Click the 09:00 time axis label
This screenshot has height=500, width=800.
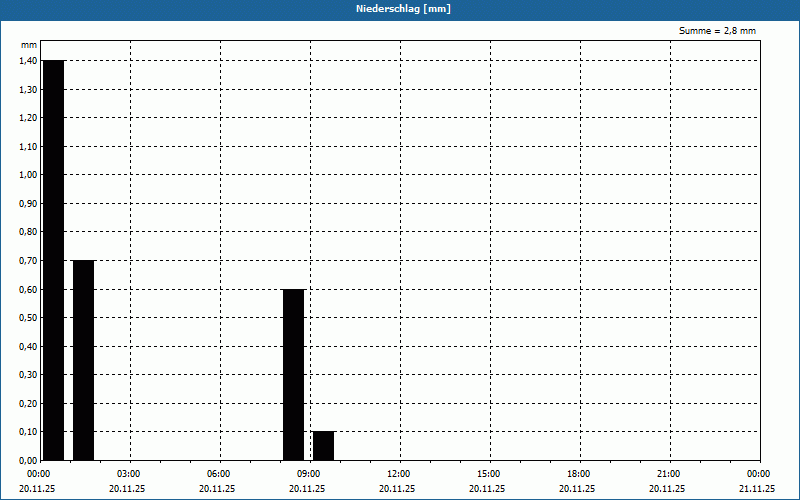click(308, 474)
